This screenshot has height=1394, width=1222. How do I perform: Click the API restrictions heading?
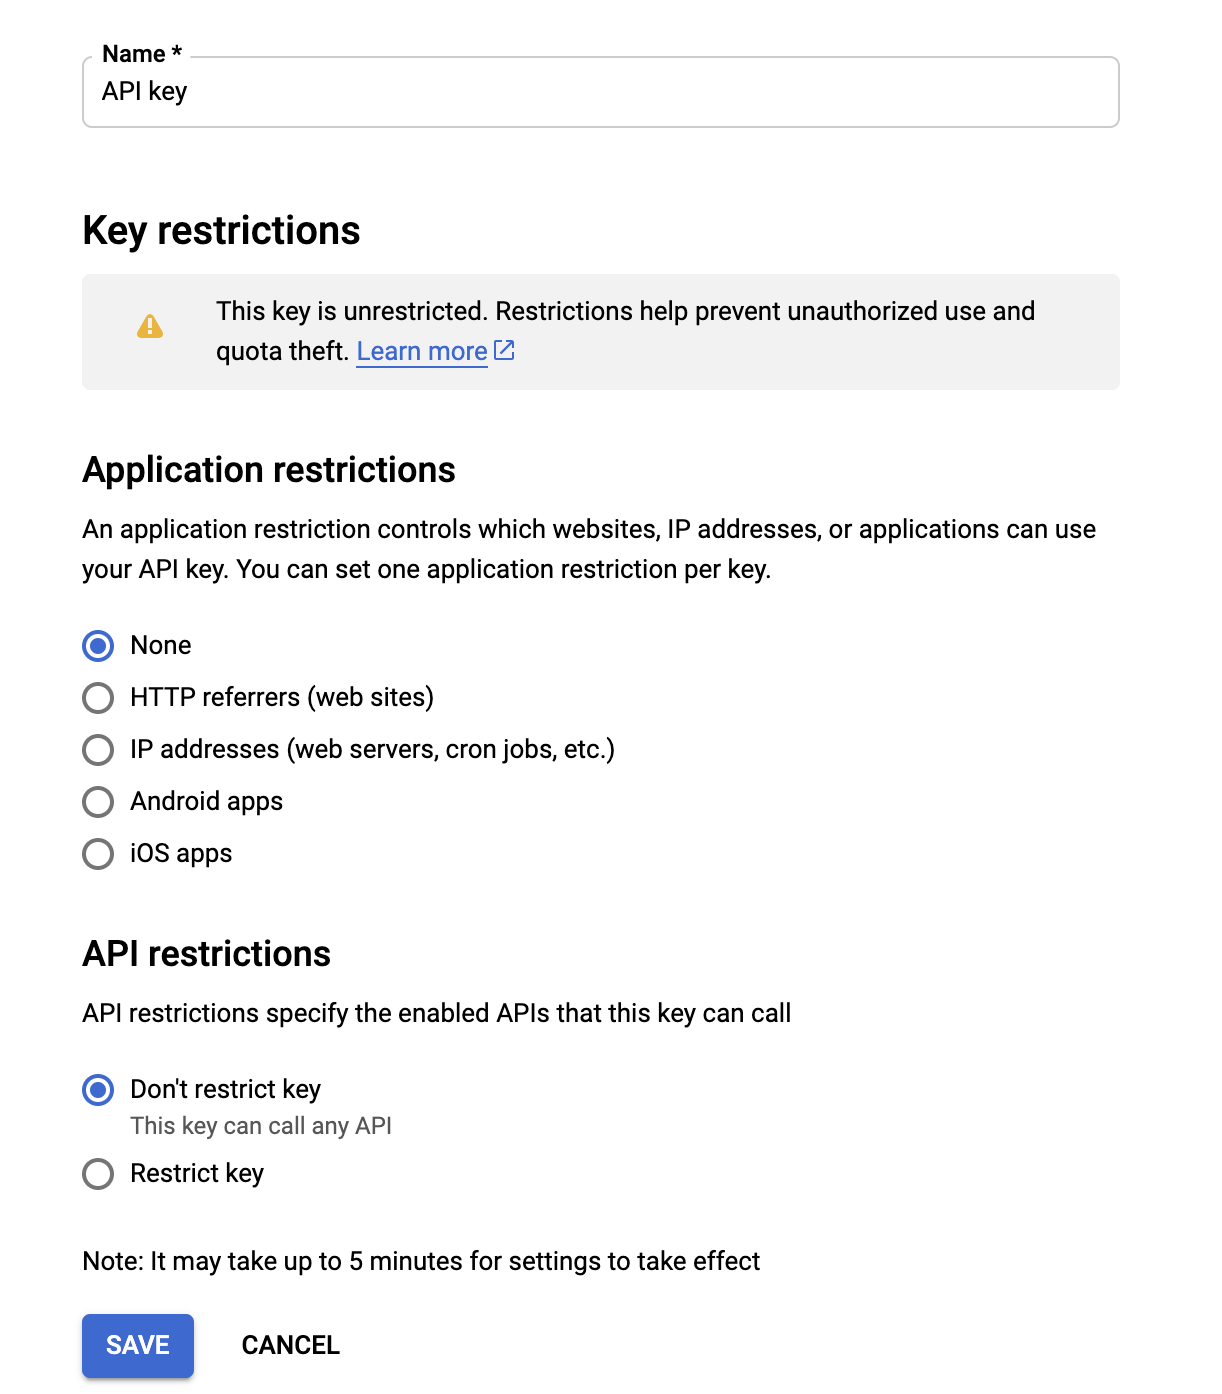[x=207, y=954]
